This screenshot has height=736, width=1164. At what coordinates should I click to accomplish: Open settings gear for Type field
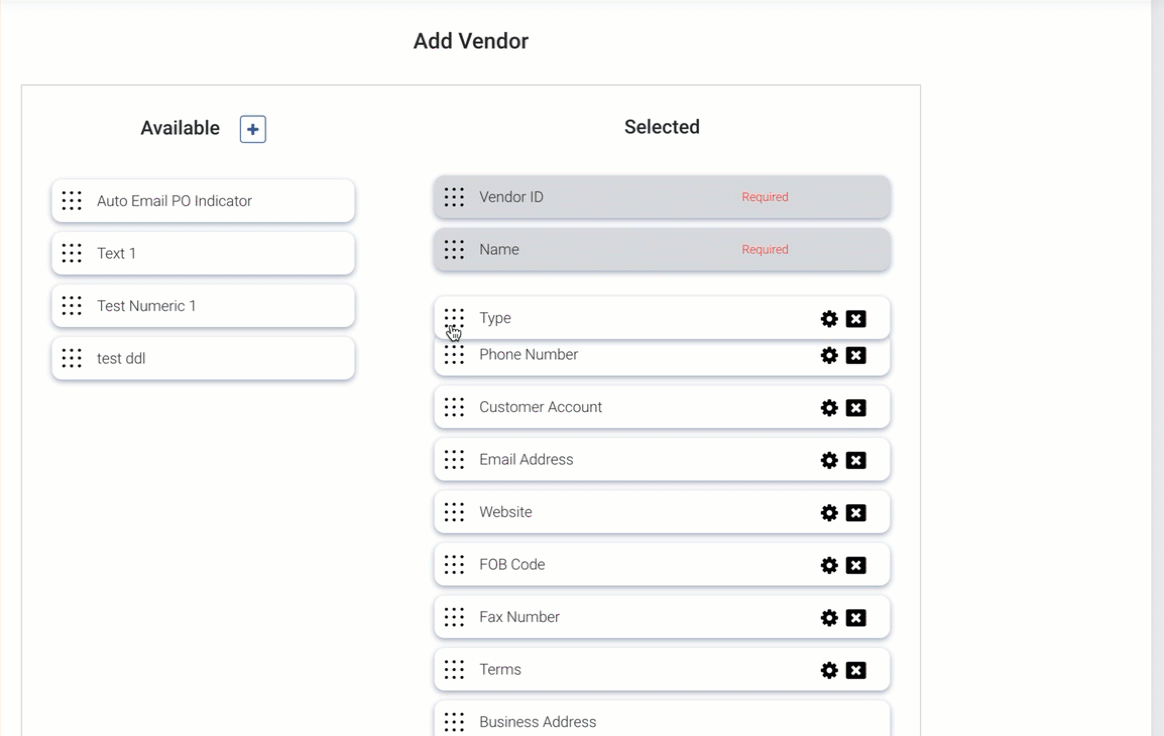[x=829, y=319]
